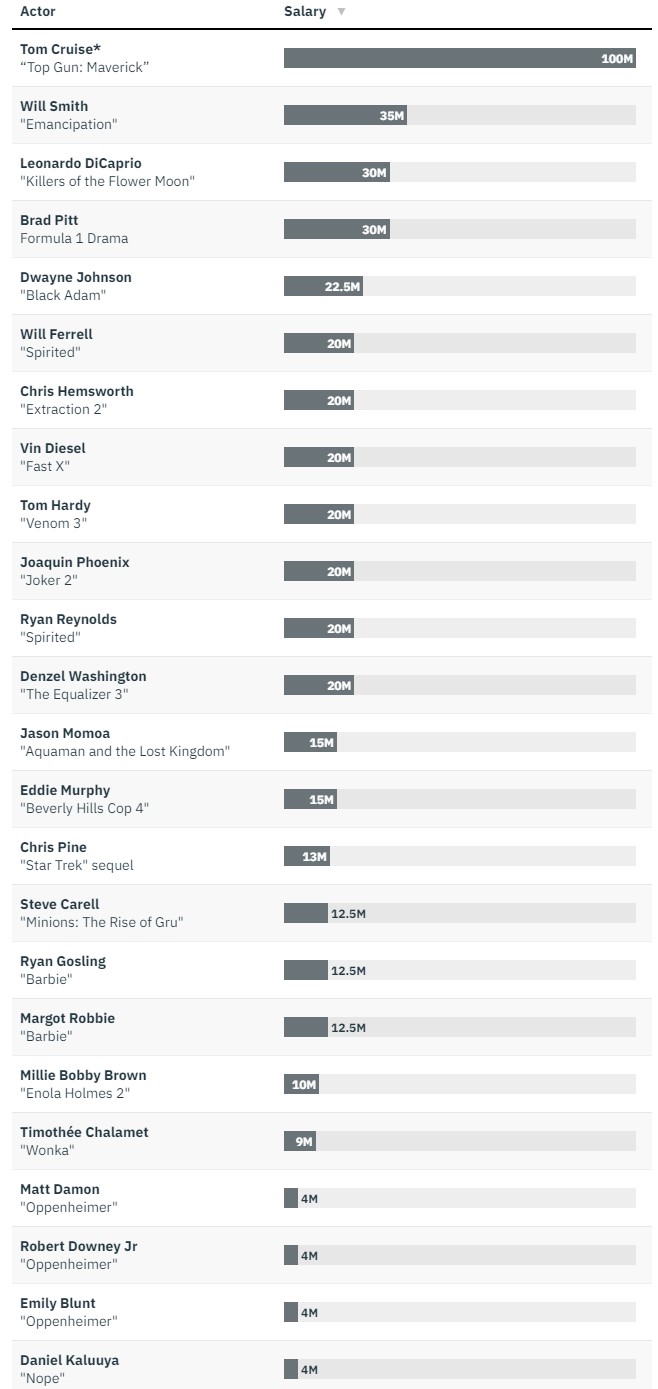
Task: Select the Margot Robbie name
Action: tap(68, 1018)
